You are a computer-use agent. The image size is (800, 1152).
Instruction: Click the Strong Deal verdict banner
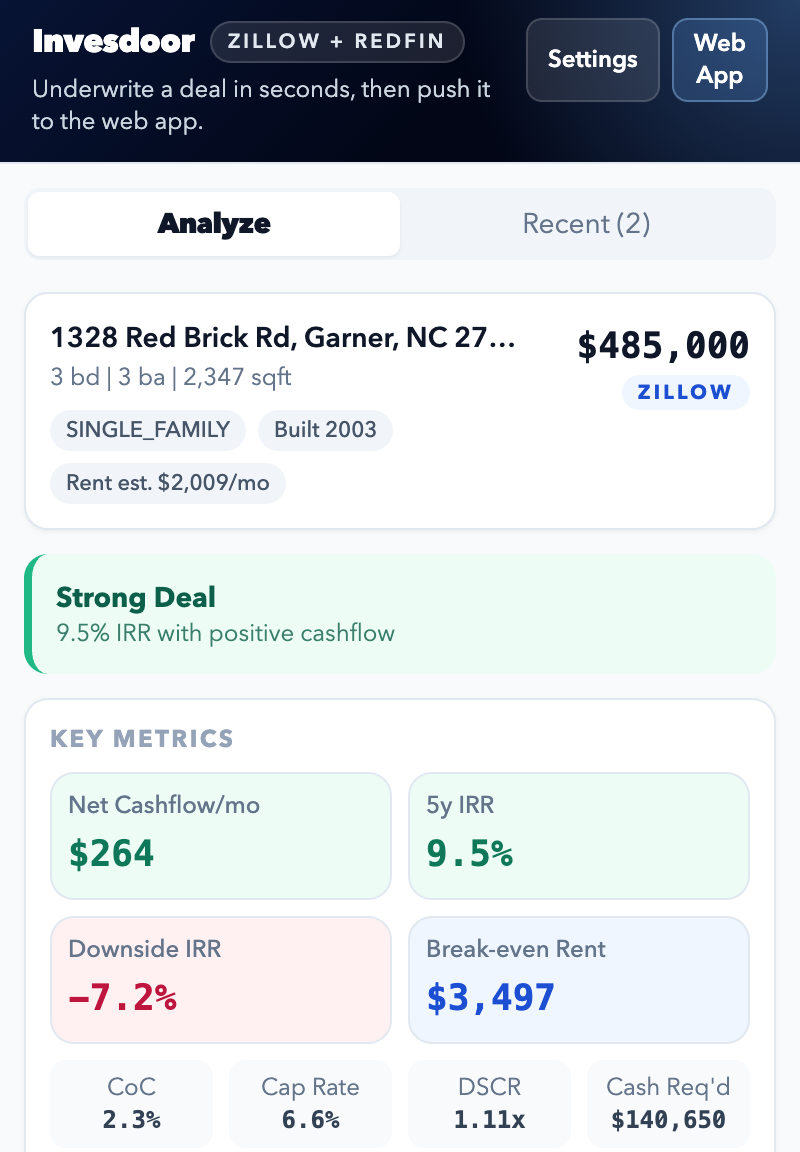(400, 613)
